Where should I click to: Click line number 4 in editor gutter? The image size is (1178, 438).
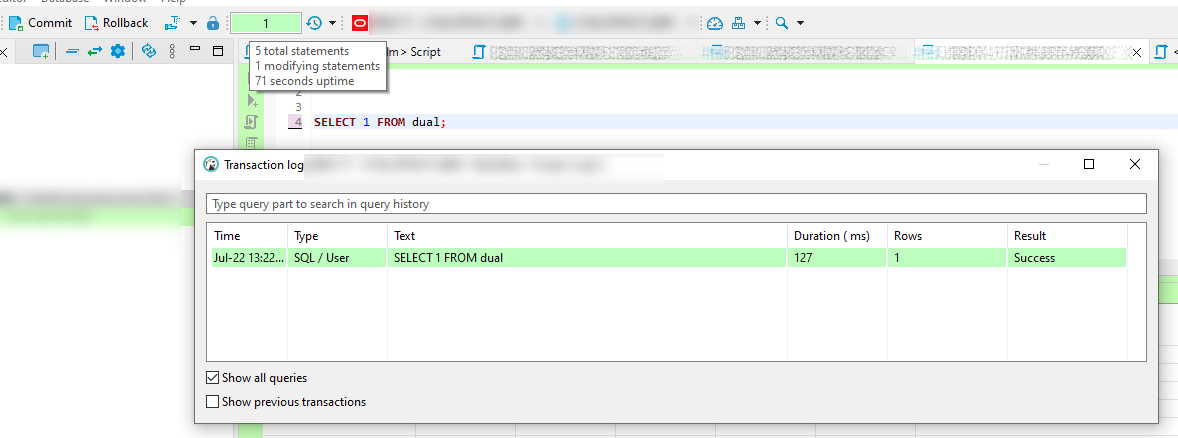pyautogui.click(x=298, y=122)
